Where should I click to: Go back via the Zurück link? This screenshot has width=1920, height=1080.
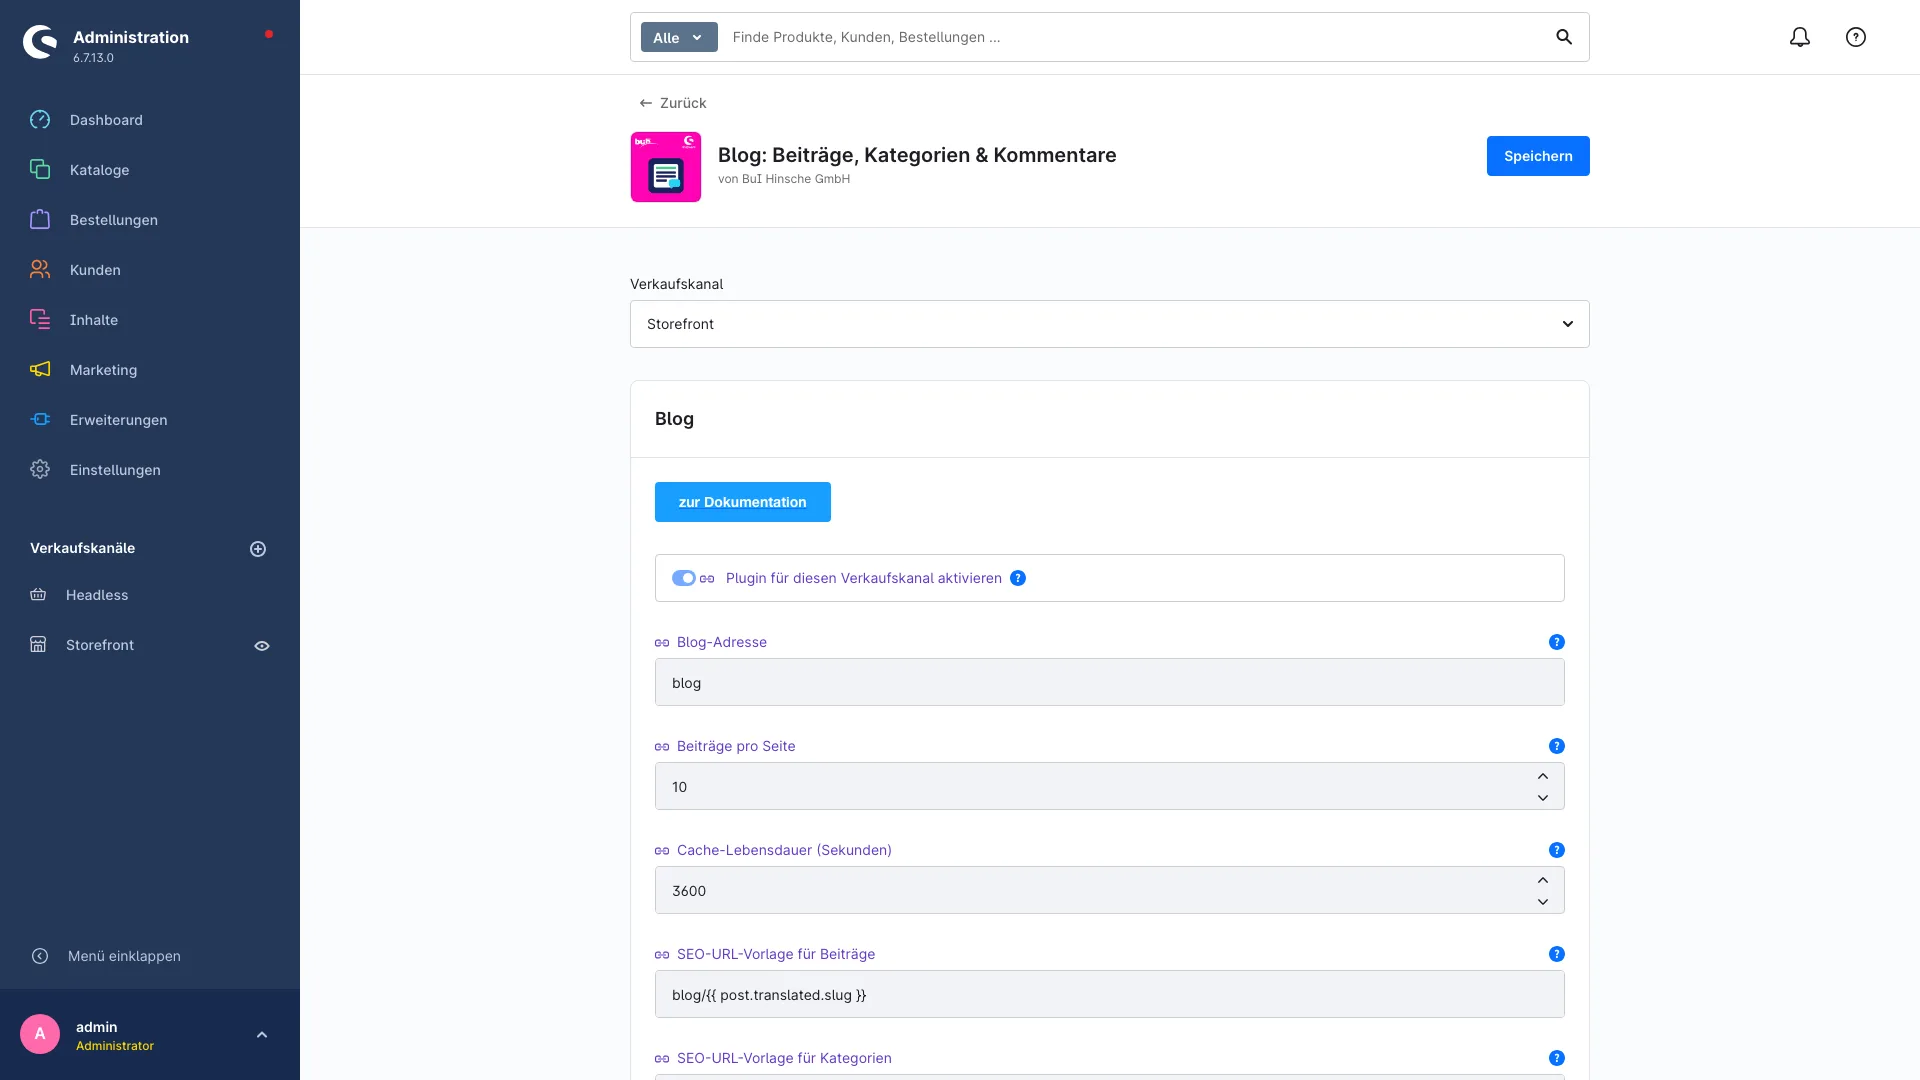[x=673, y=103]
